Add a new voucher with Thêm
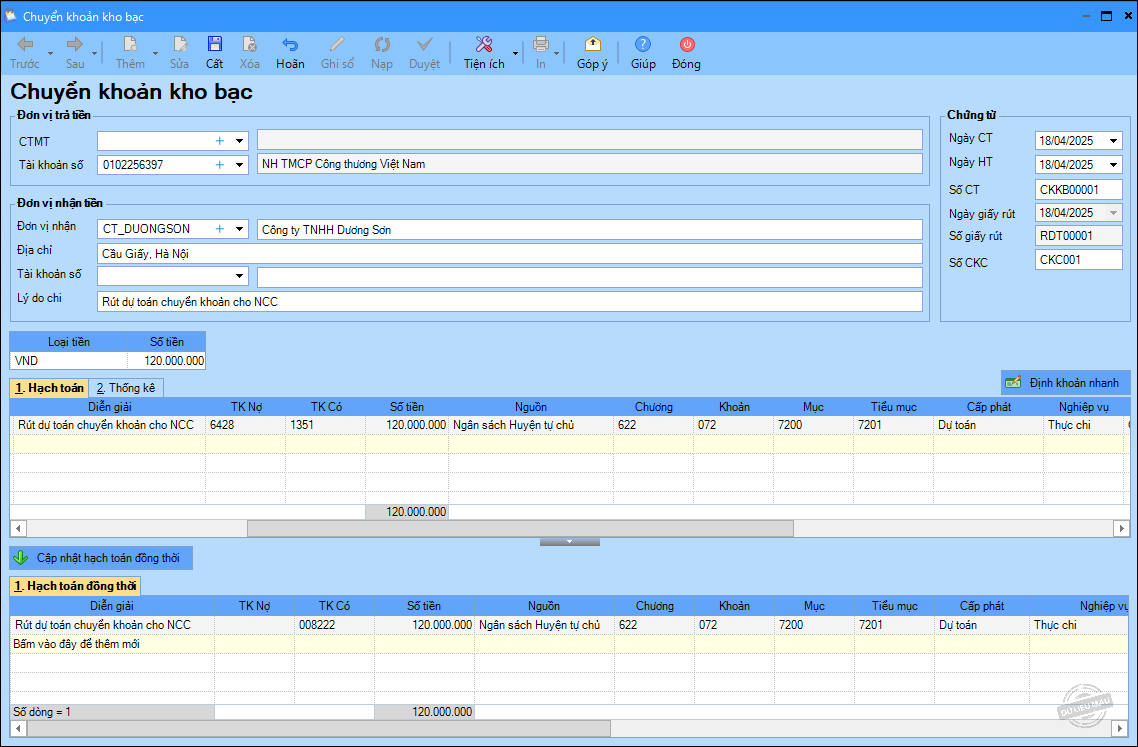This screenshot has width=1138, height=747. tap(131, 53)
